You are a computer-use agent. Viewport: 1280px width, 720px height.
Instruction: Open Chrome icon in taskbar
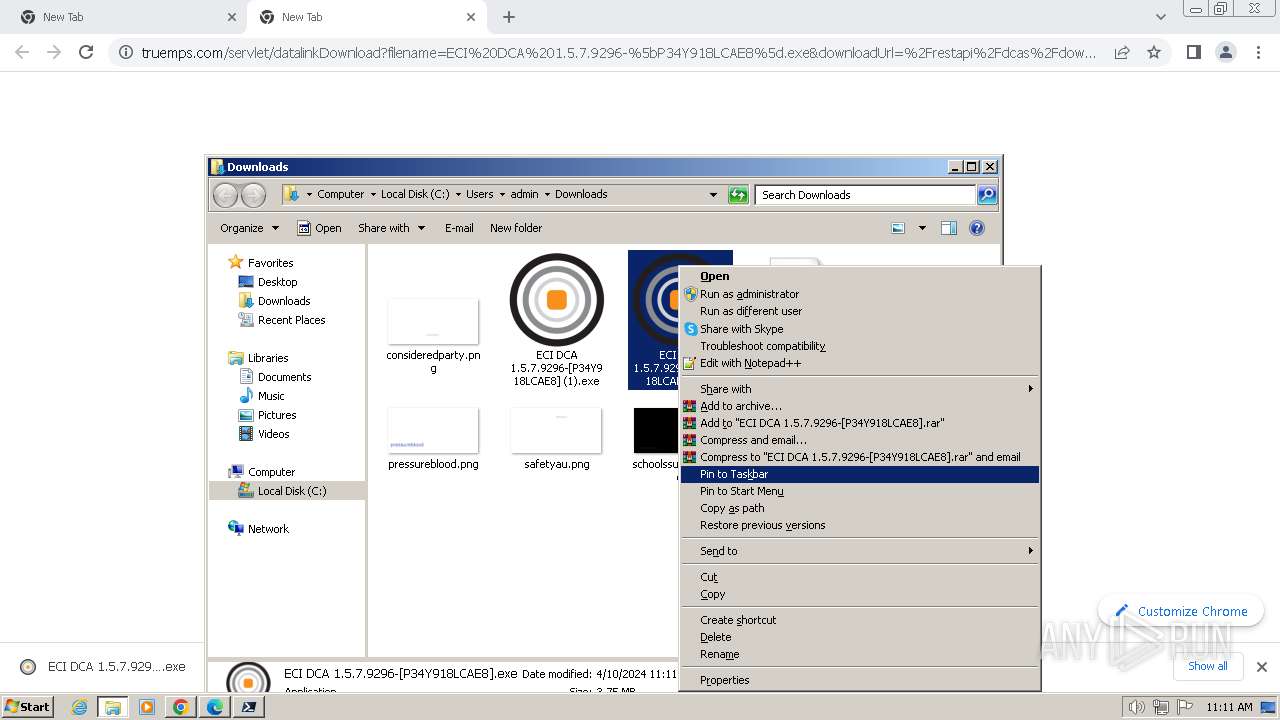click(x=181, y=707)
